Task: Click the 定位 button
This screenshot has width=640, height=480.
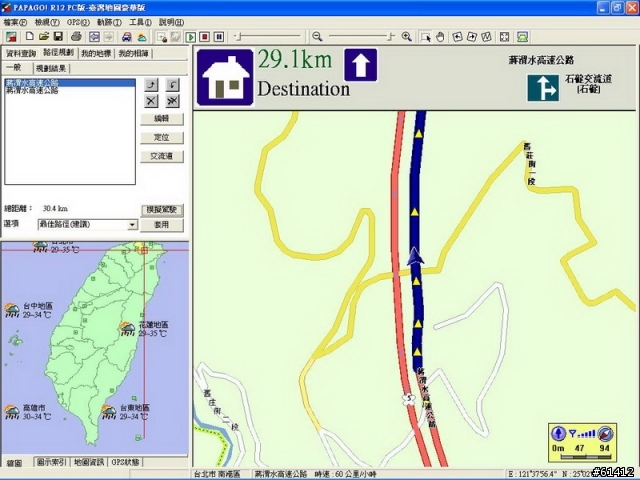Action: coord(162,138)
